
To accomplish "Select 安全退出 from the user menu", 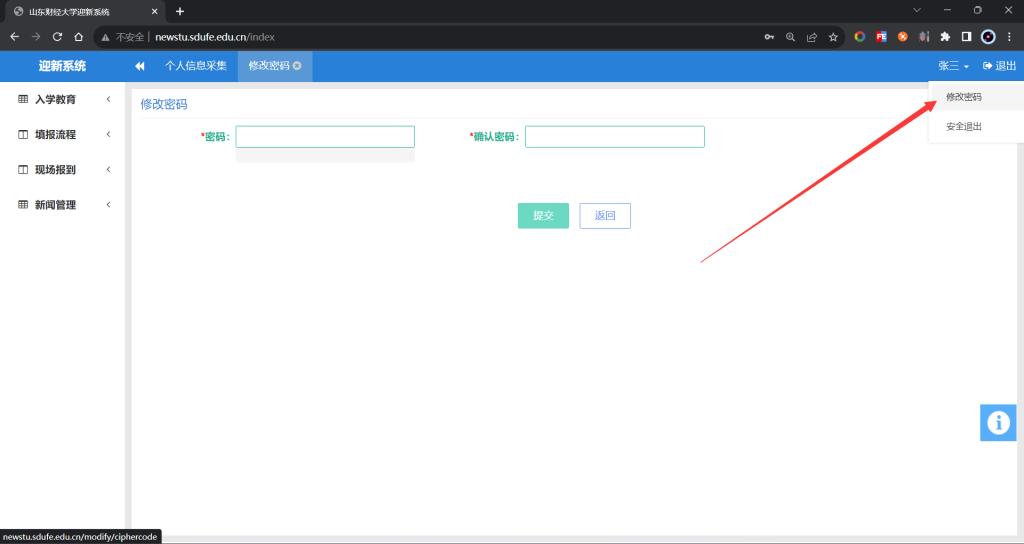I will (x=964, y=127).
